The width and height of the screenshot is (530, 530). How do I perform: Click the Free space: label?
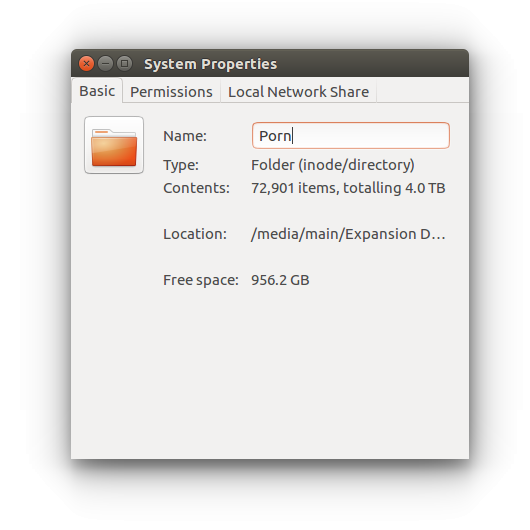coord(201,280)
